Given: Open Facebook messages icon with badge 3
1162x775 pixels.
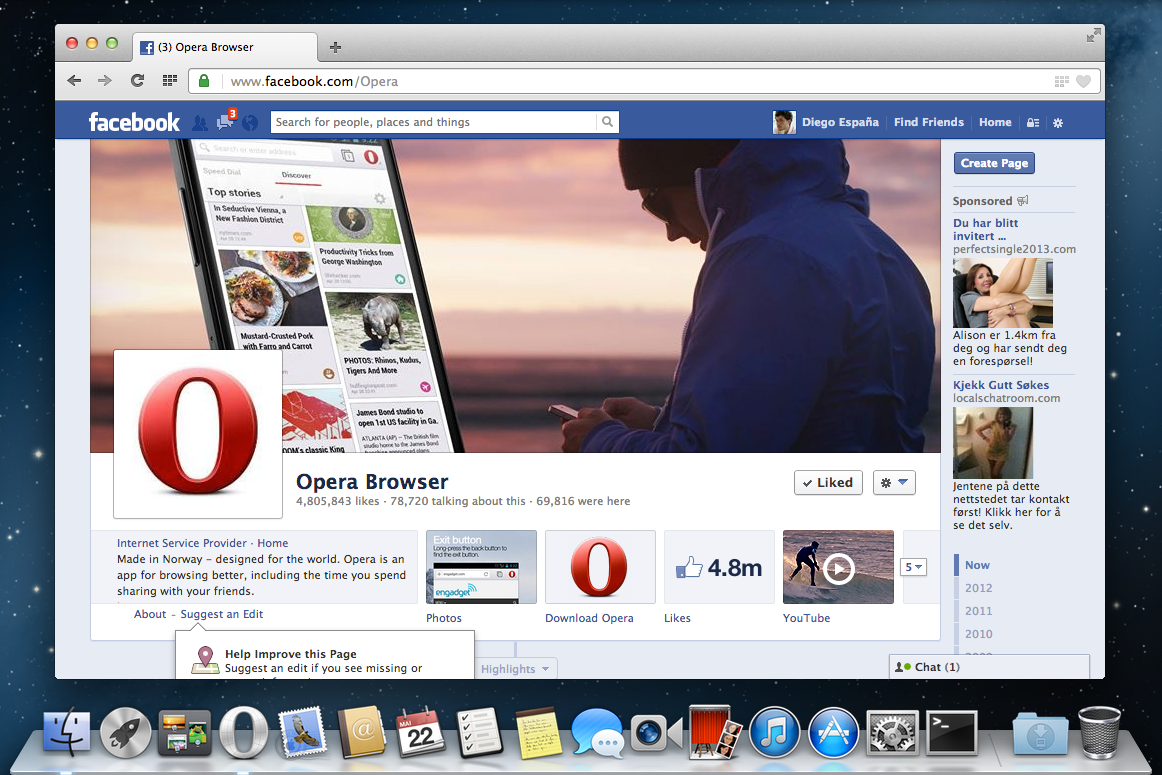Looking at the screenshot, I should point(226,121).
